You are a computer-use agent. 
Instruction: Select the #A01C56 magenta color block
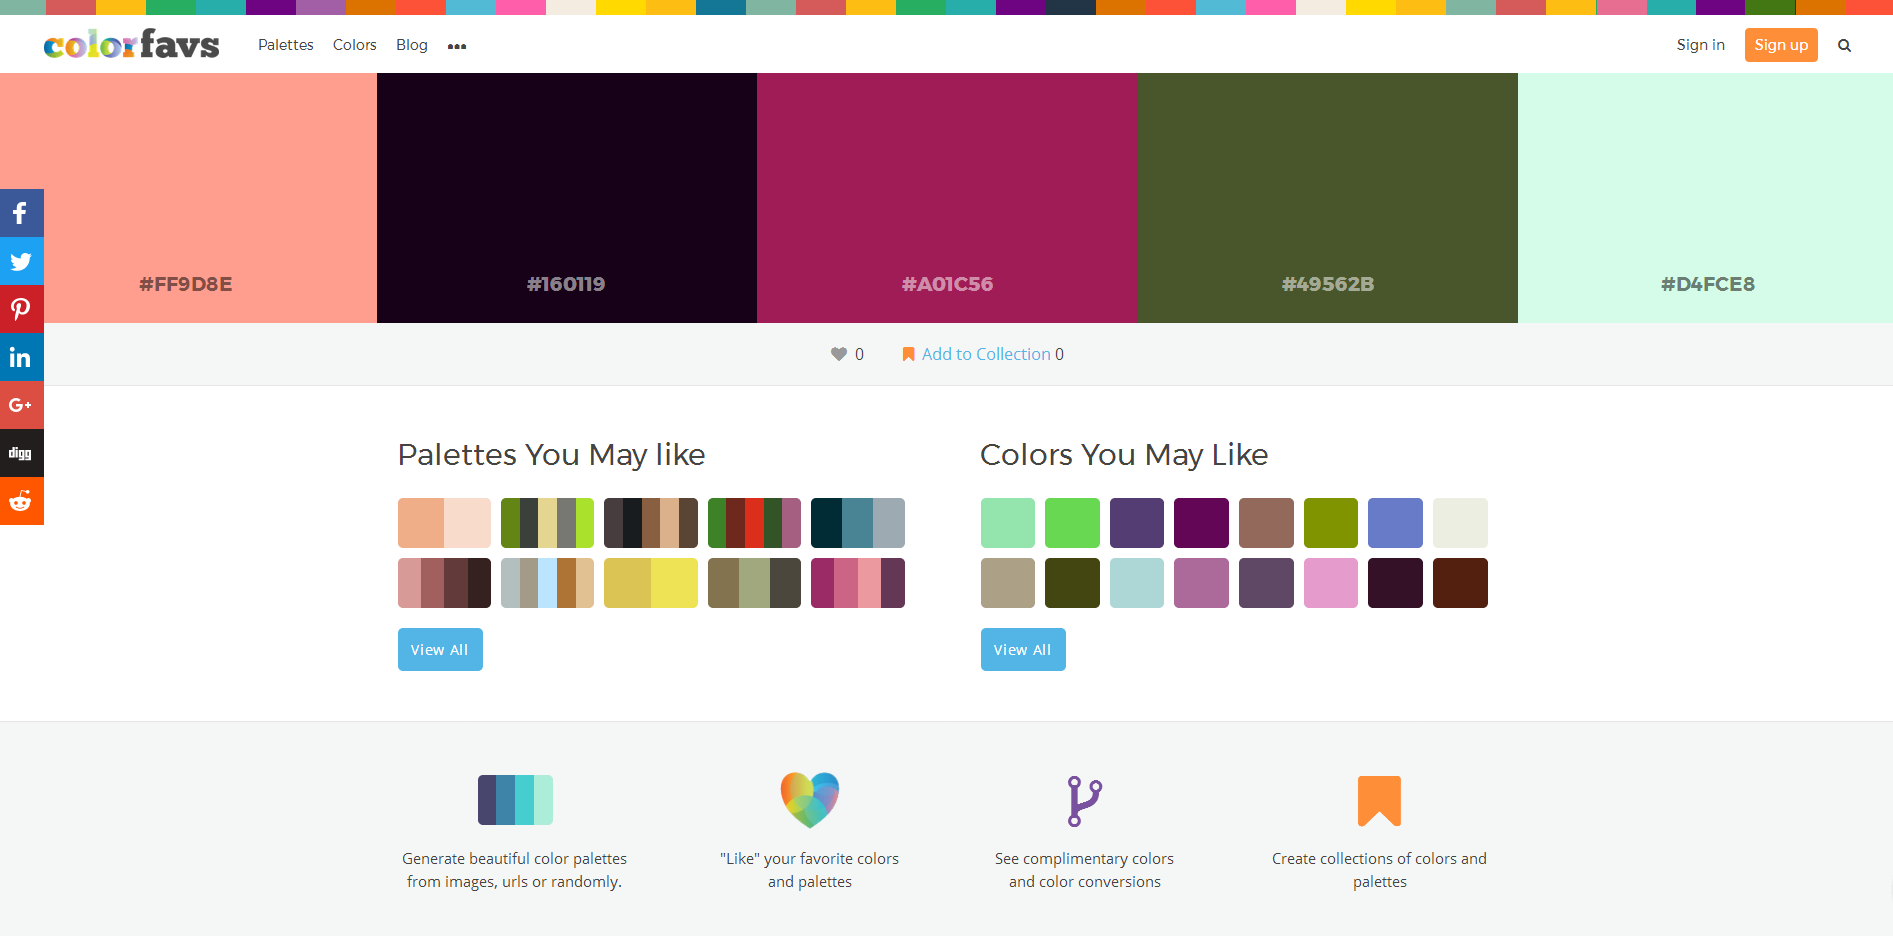coord(947,198)
